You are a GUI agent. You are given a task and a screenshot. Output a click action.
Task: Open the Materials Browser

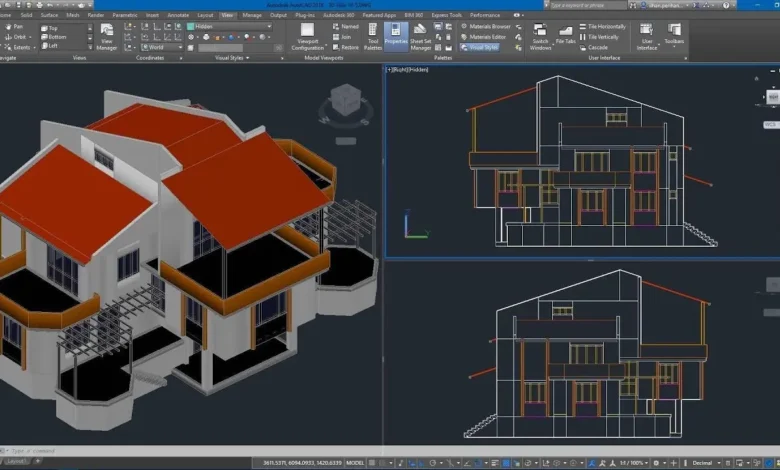coord(486,26)
